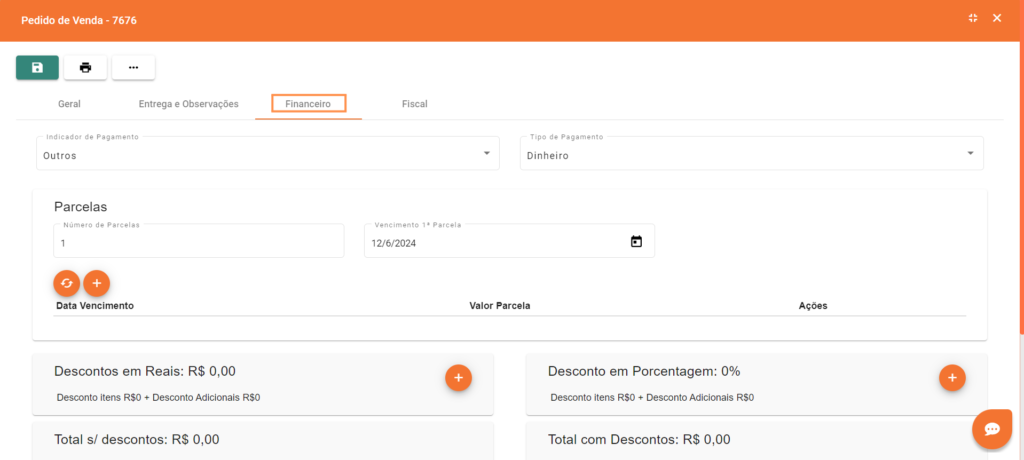1024x460 pixels.
Task: Click the green save icon button
Action: click(x=37, y=67)
